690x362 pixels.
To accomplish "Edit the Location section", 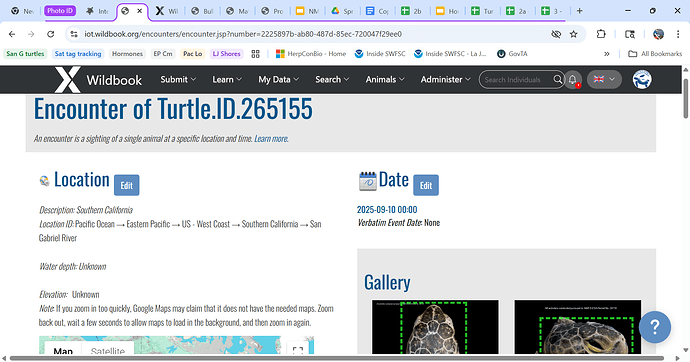I will pos(127,185).
